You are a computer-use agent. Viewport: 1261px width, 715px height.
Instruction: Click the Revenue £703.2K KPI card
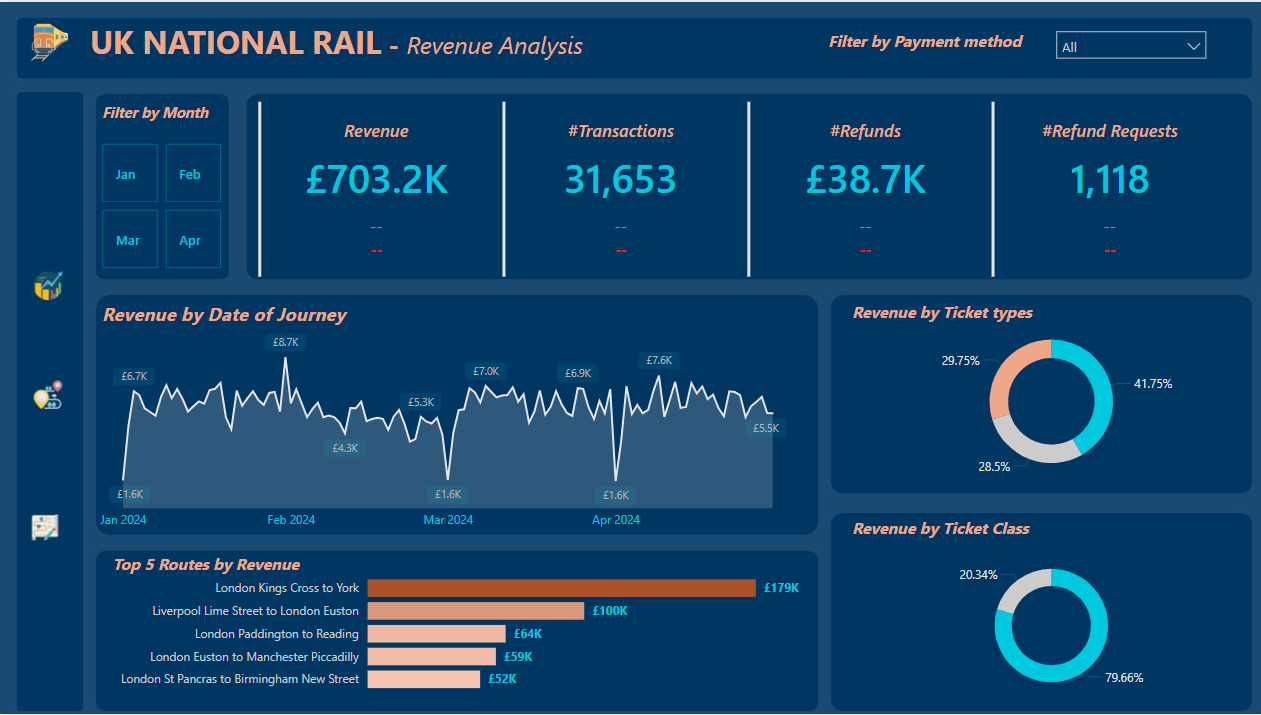(377, 180)
